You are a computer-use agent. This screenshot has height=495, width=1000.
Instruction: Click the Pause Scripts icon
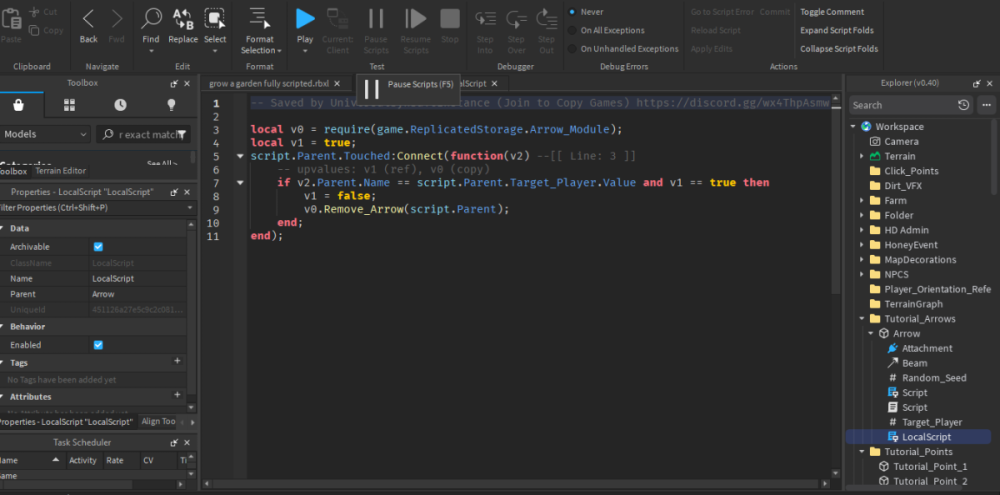(x=376, y=18)
